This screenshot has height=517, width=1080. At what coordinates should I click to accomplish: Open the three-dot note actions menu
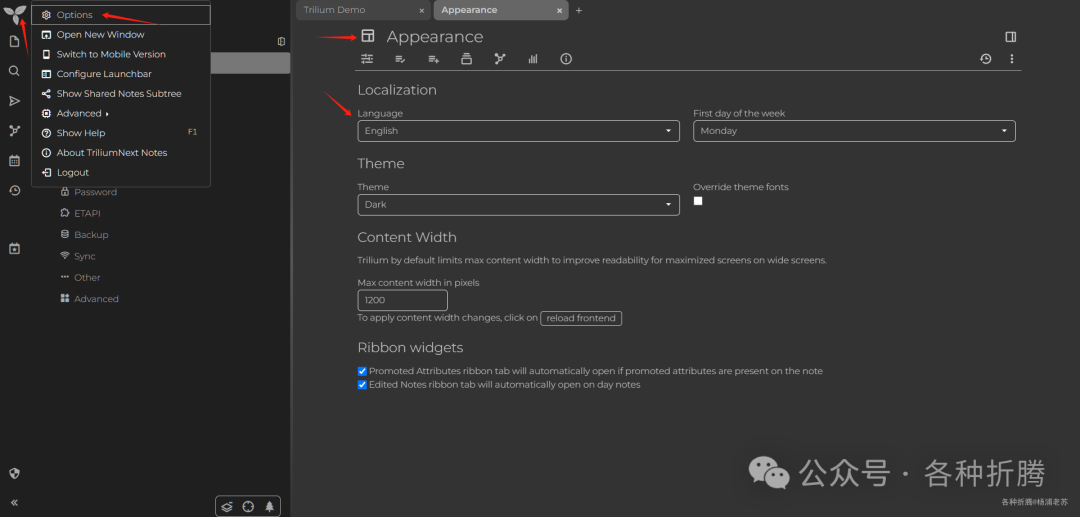[1012, 59]
